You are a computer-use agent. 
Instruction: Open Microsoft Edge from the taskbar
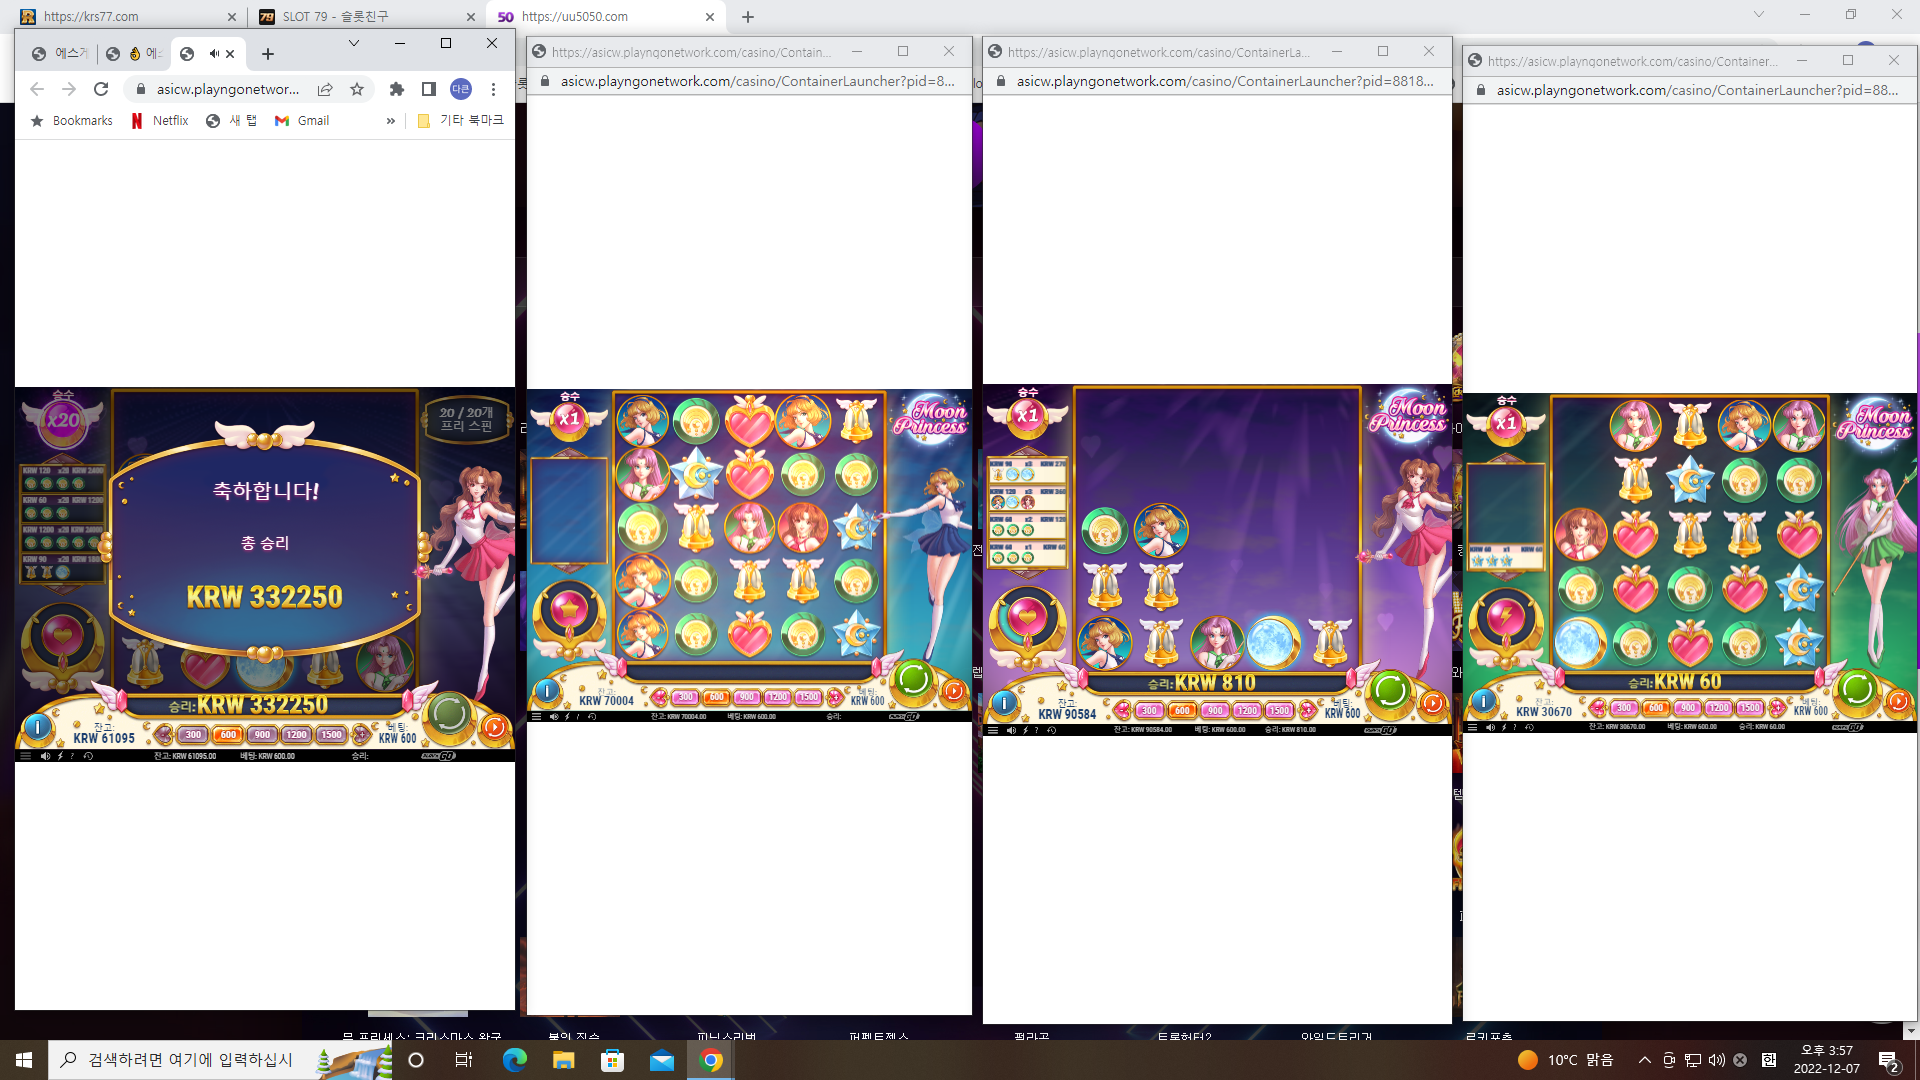pos(514,1060)
